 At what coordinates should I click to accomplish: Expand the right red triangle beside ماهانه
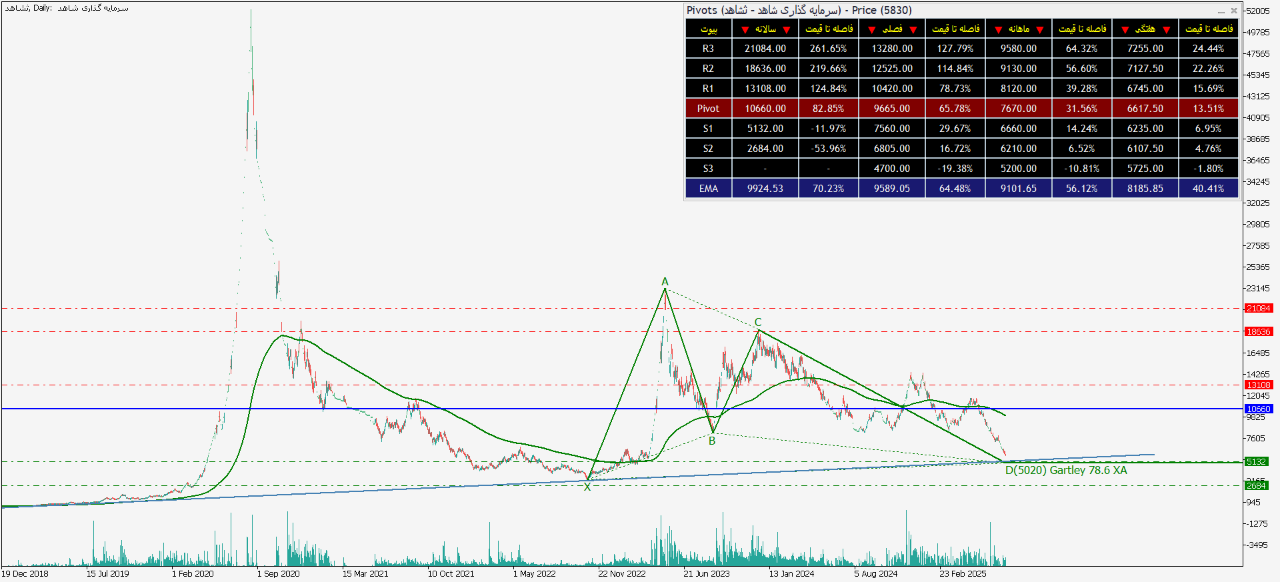click(1041, 29)
